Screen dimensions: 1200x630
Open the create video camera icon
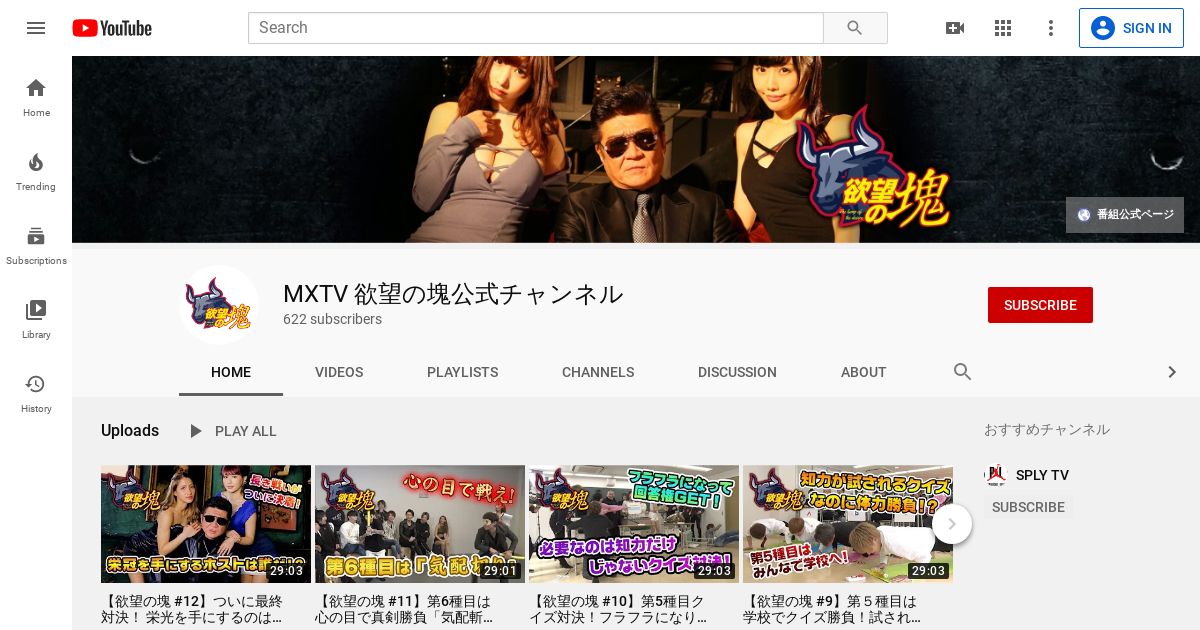click(955, 28)
